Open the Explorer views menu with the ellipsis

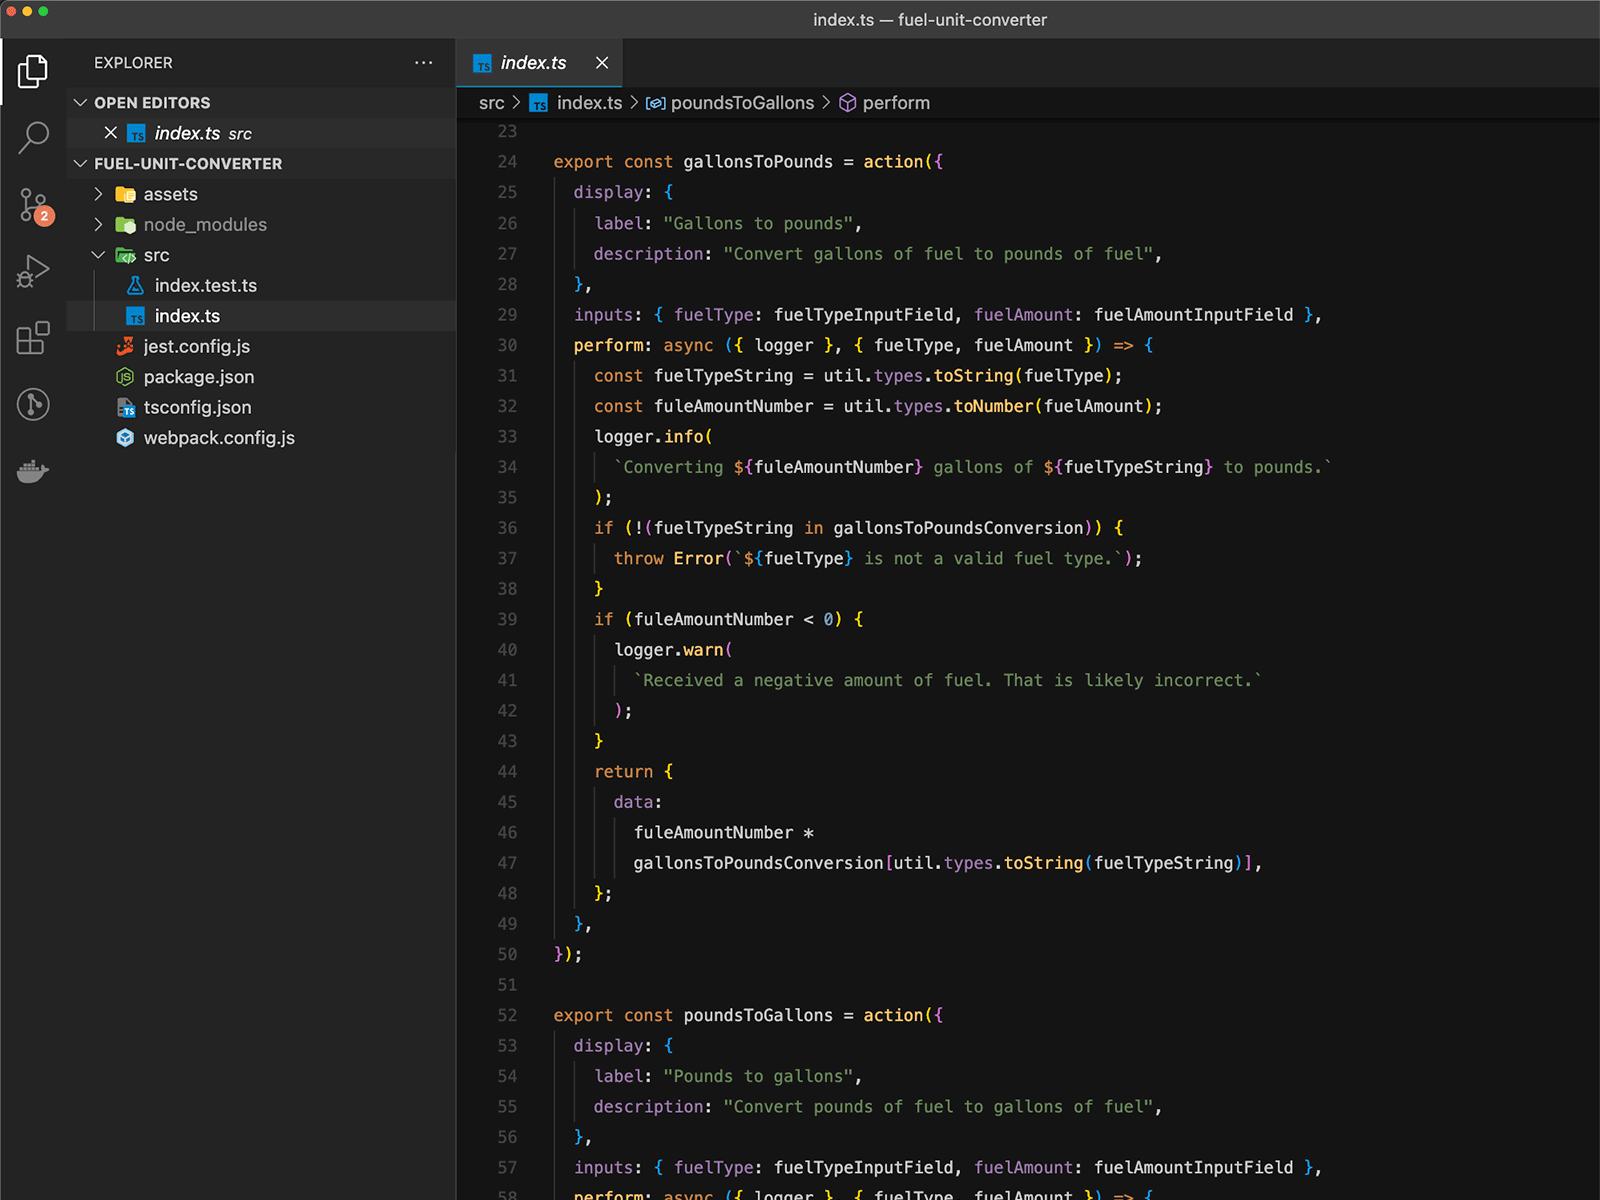click(x=424, y=63)
